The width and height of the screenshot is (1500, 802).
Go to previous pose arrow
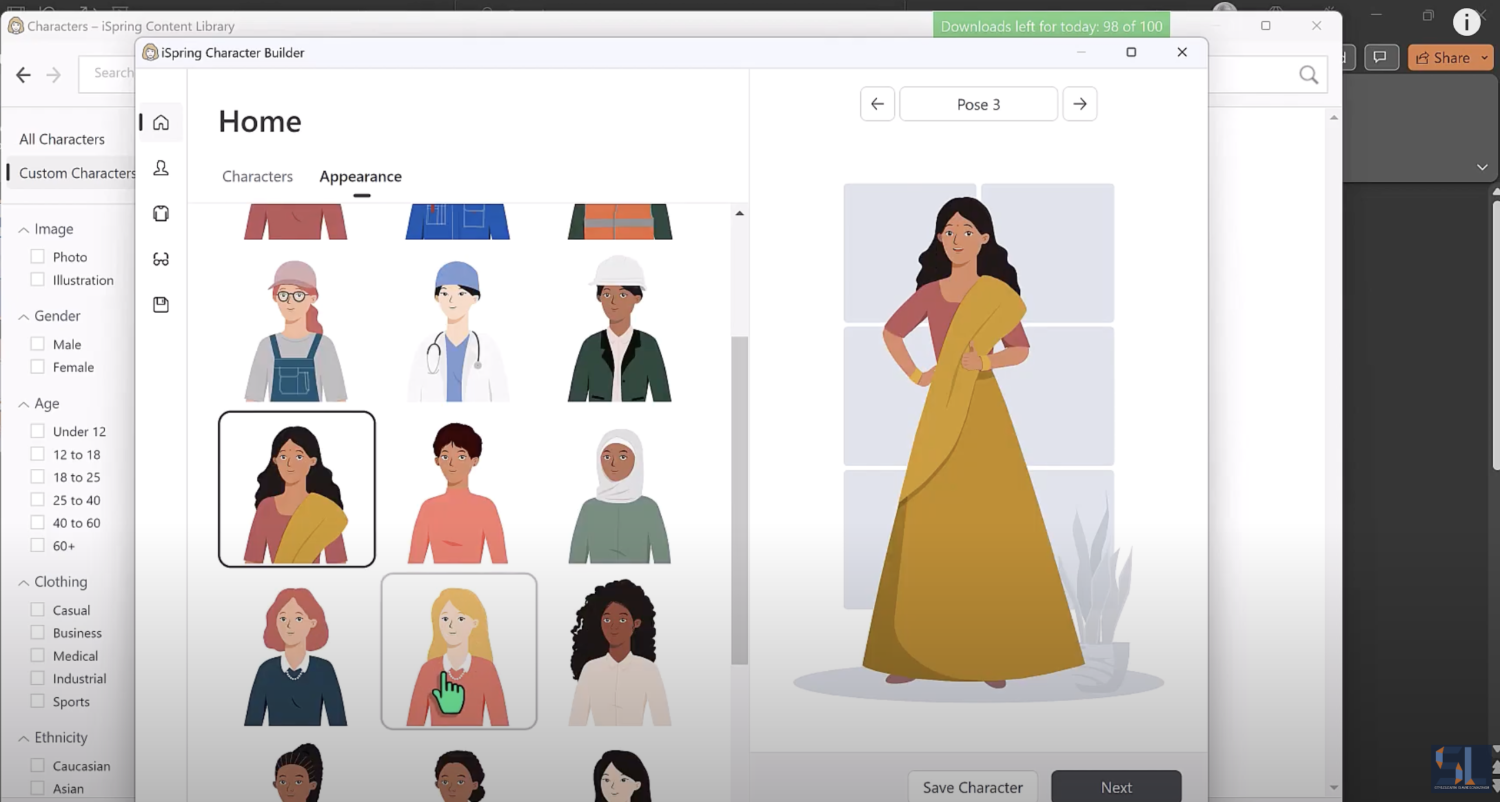point(877,104)
